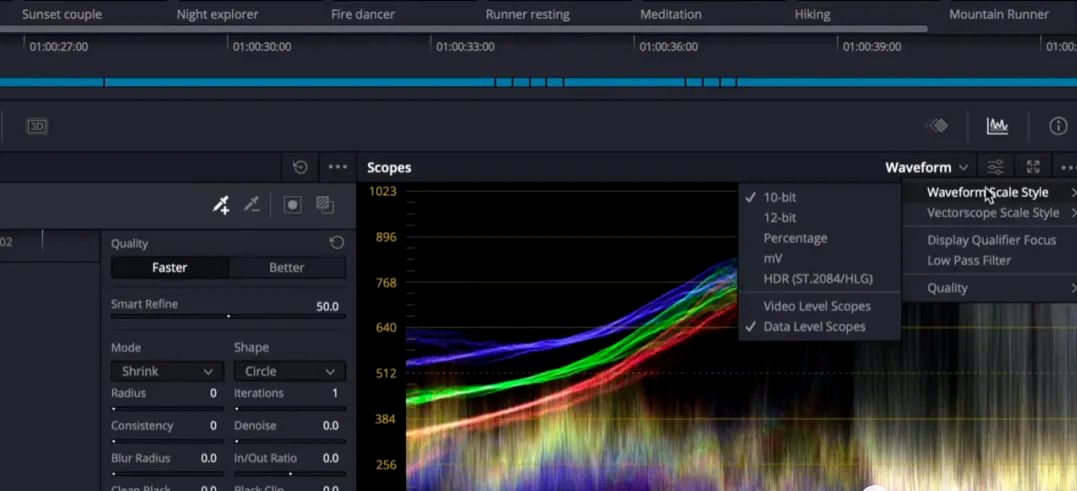Adjust the Iterations slider

[x=290, y=409]
